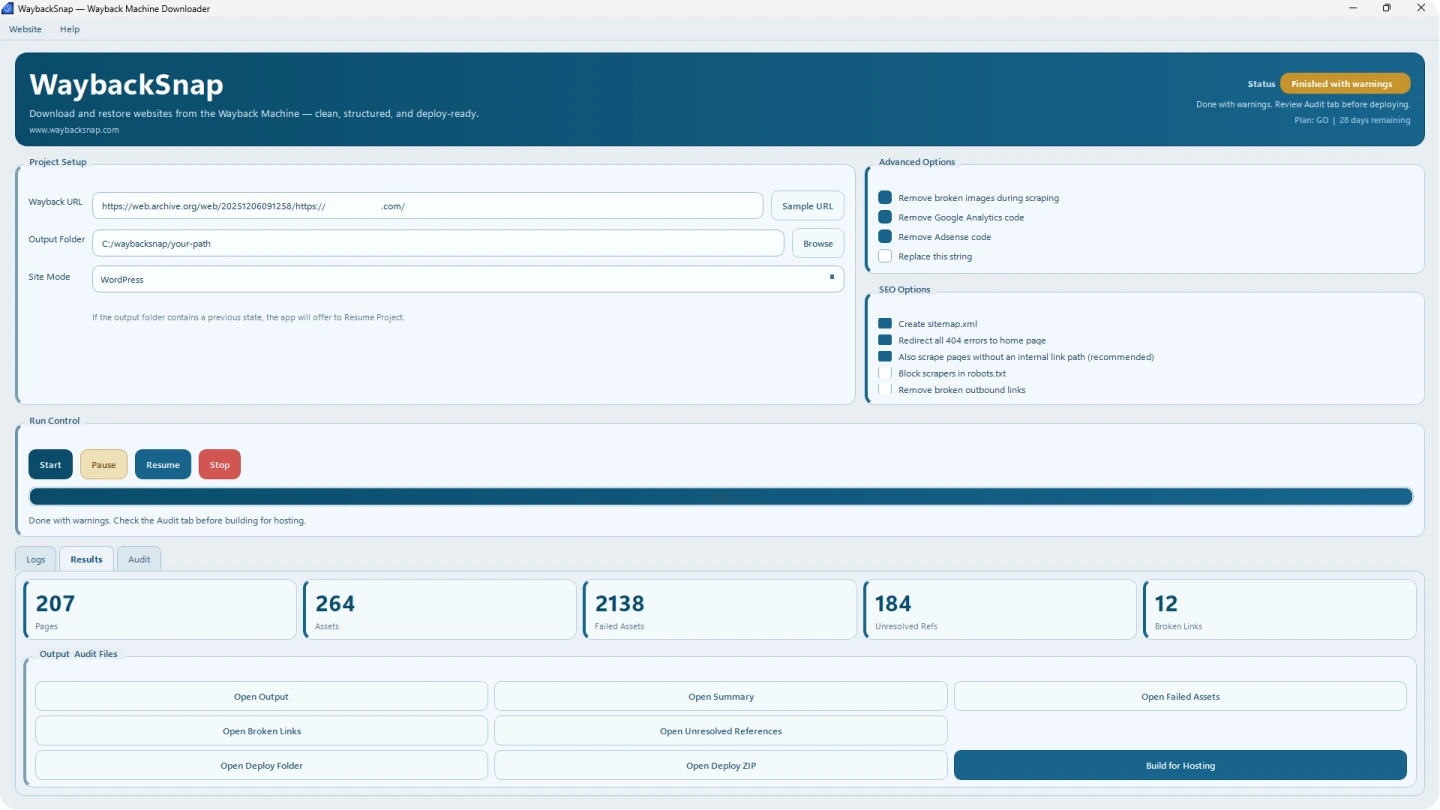Disable Remove Adsense code option
Viewport: 1440px width, 810px height.
(x=885, y=237)
